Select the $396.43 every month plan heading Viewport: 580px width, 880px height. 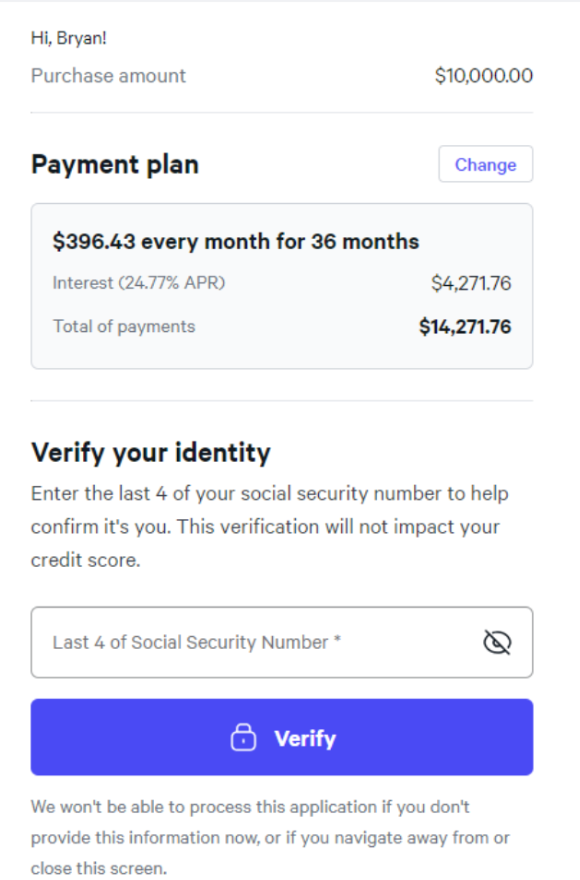236,242
